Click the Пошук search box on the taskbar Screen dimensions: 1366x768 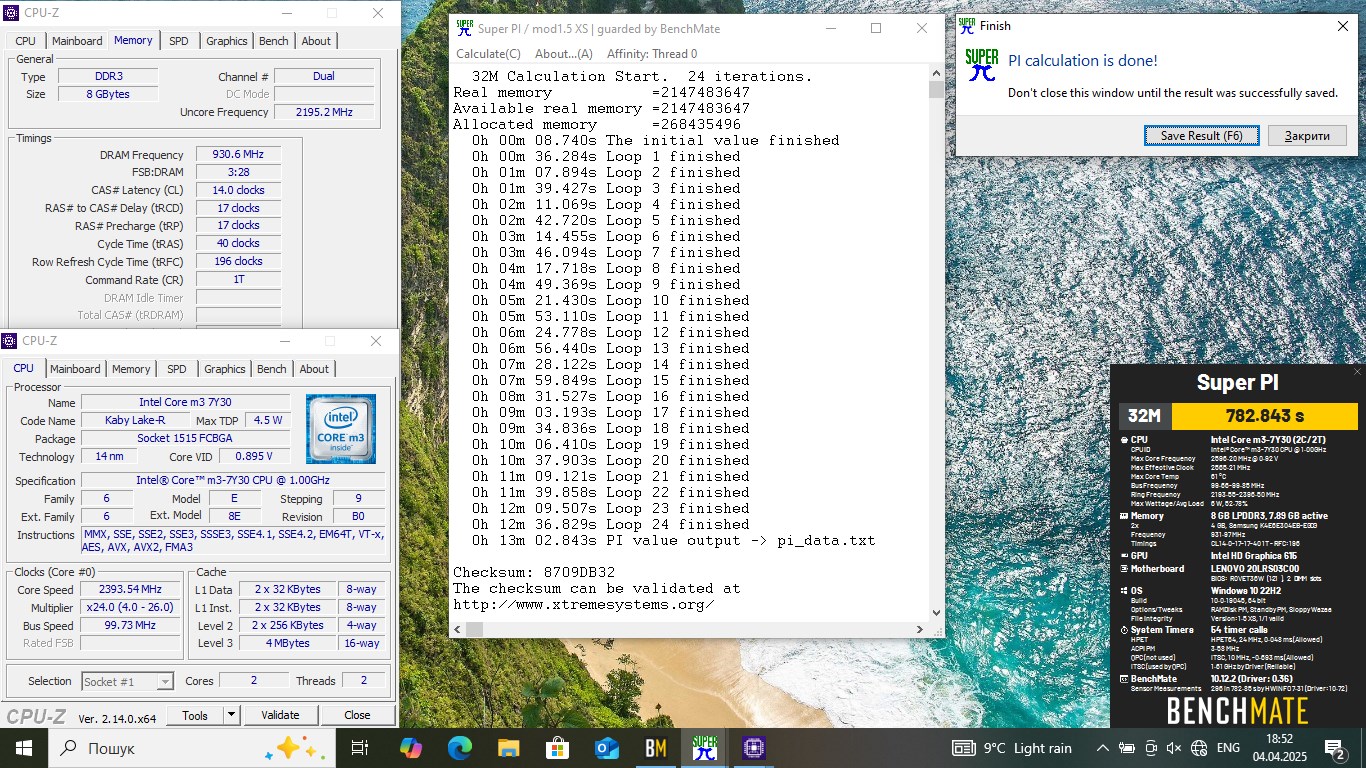pos(190,748)
